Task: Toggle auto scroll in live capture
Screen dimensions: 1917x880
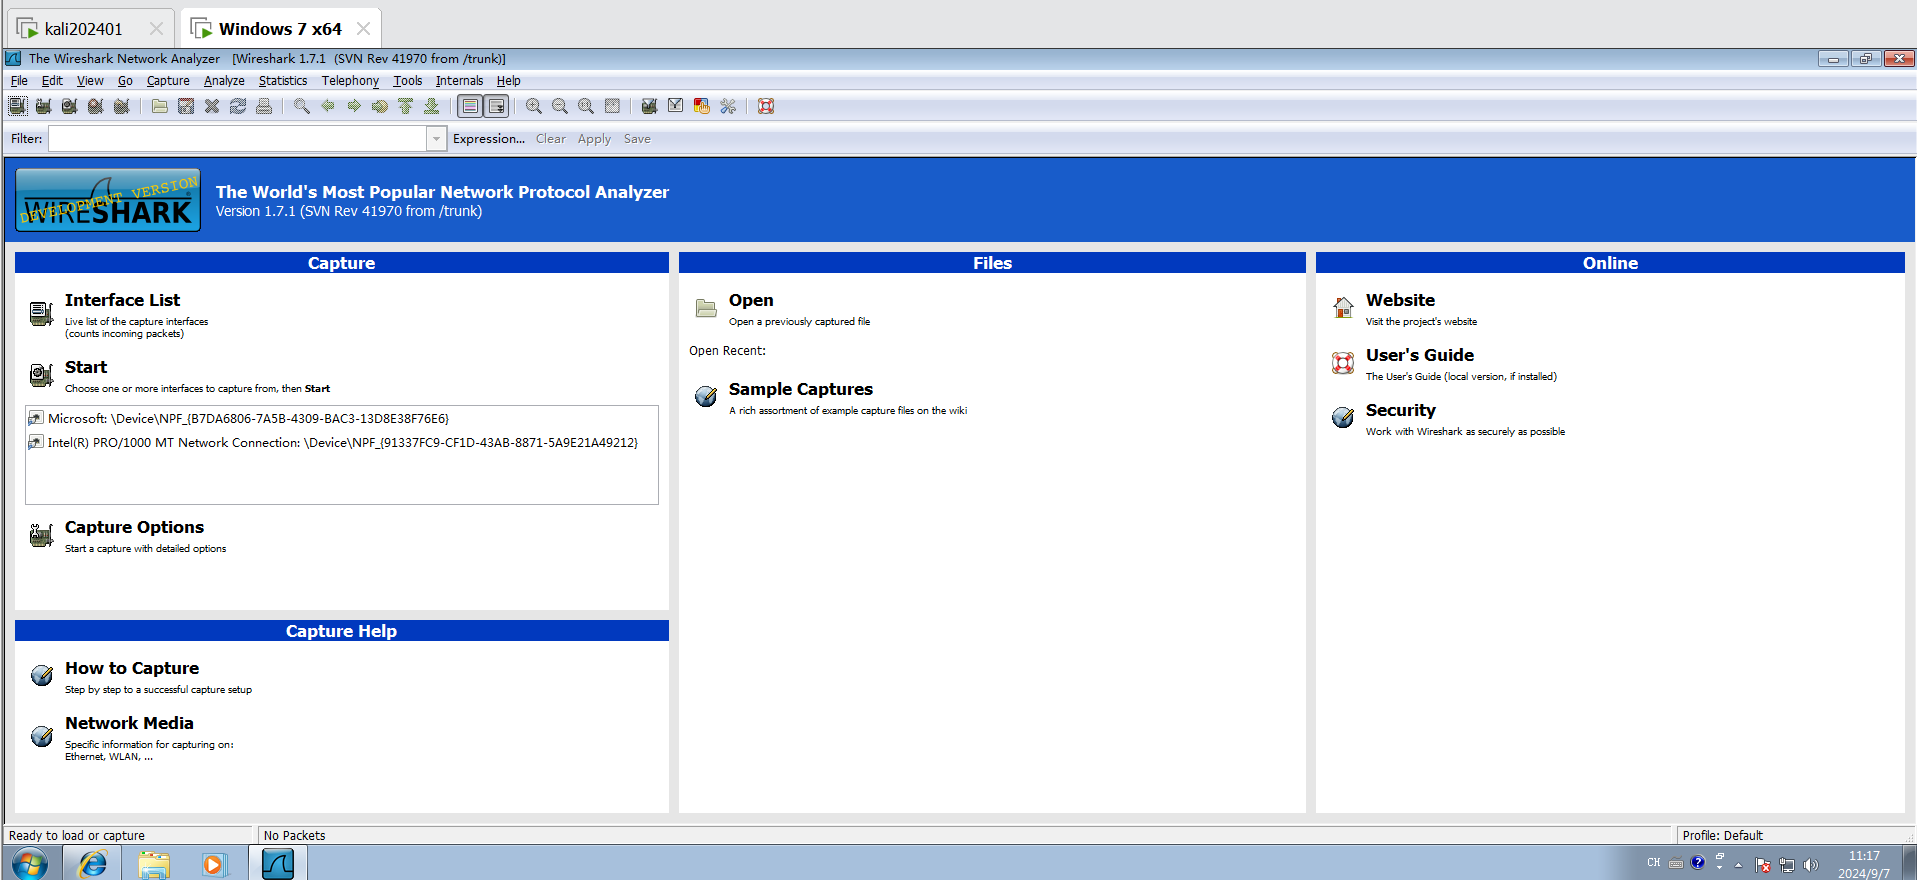Action: pos(496,106)
